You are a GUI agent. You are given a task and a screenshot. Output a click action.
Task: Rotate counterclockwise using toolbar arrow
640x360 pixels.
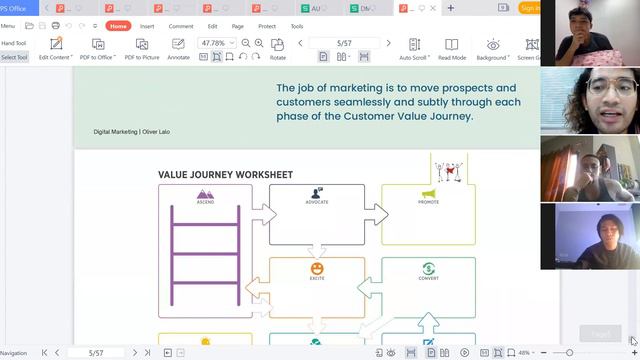[242, 57]
